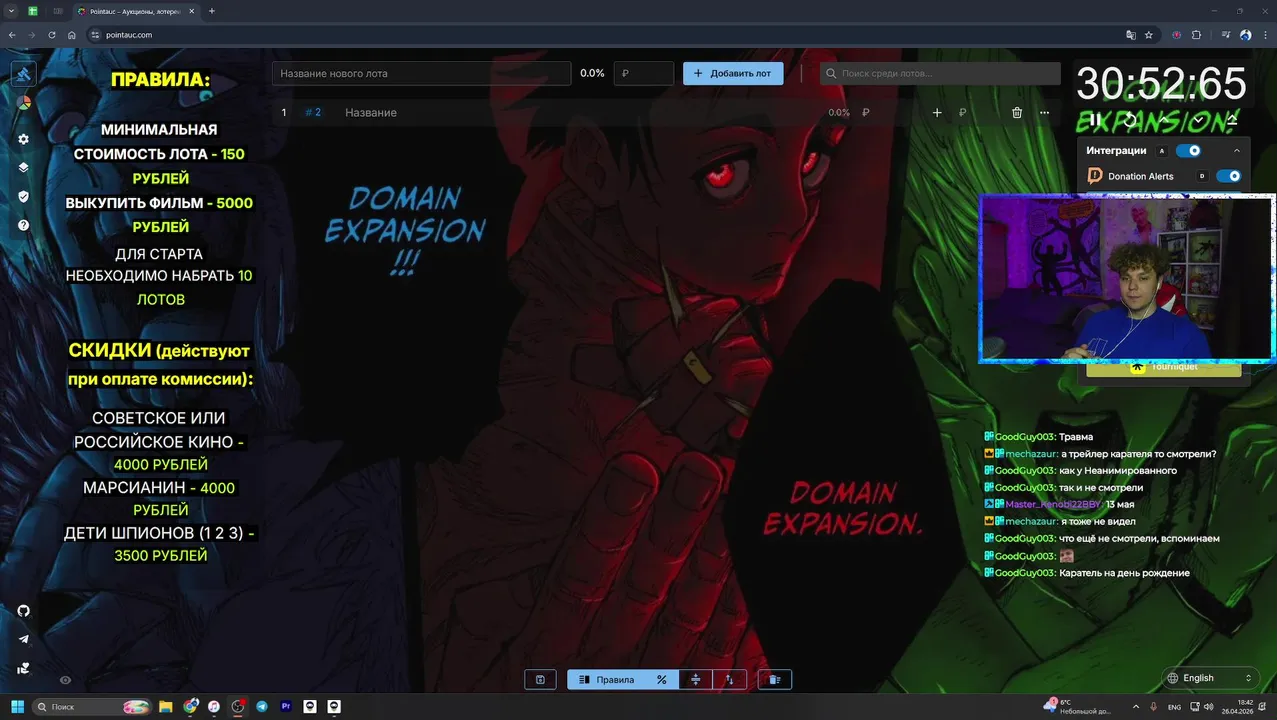Toggle the percent button in bottom toolbar
The image size is (1277, 720).
coord(662,680)
